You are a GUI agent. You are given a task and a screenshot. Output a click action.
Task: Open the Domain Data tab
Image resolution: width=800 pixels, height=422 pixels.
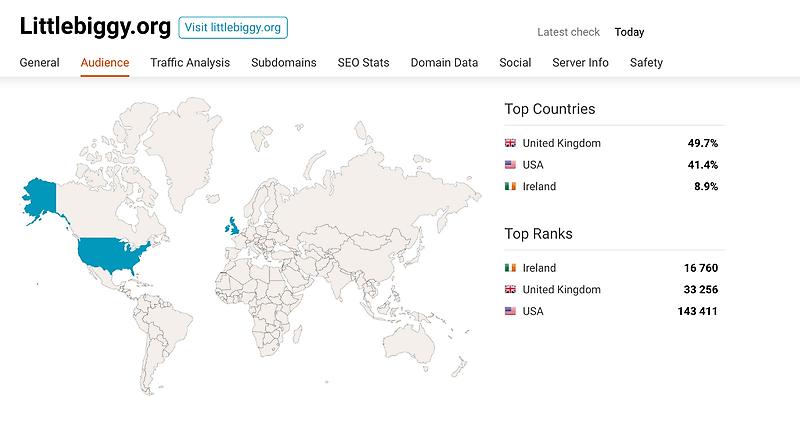(x=444, y=62)
